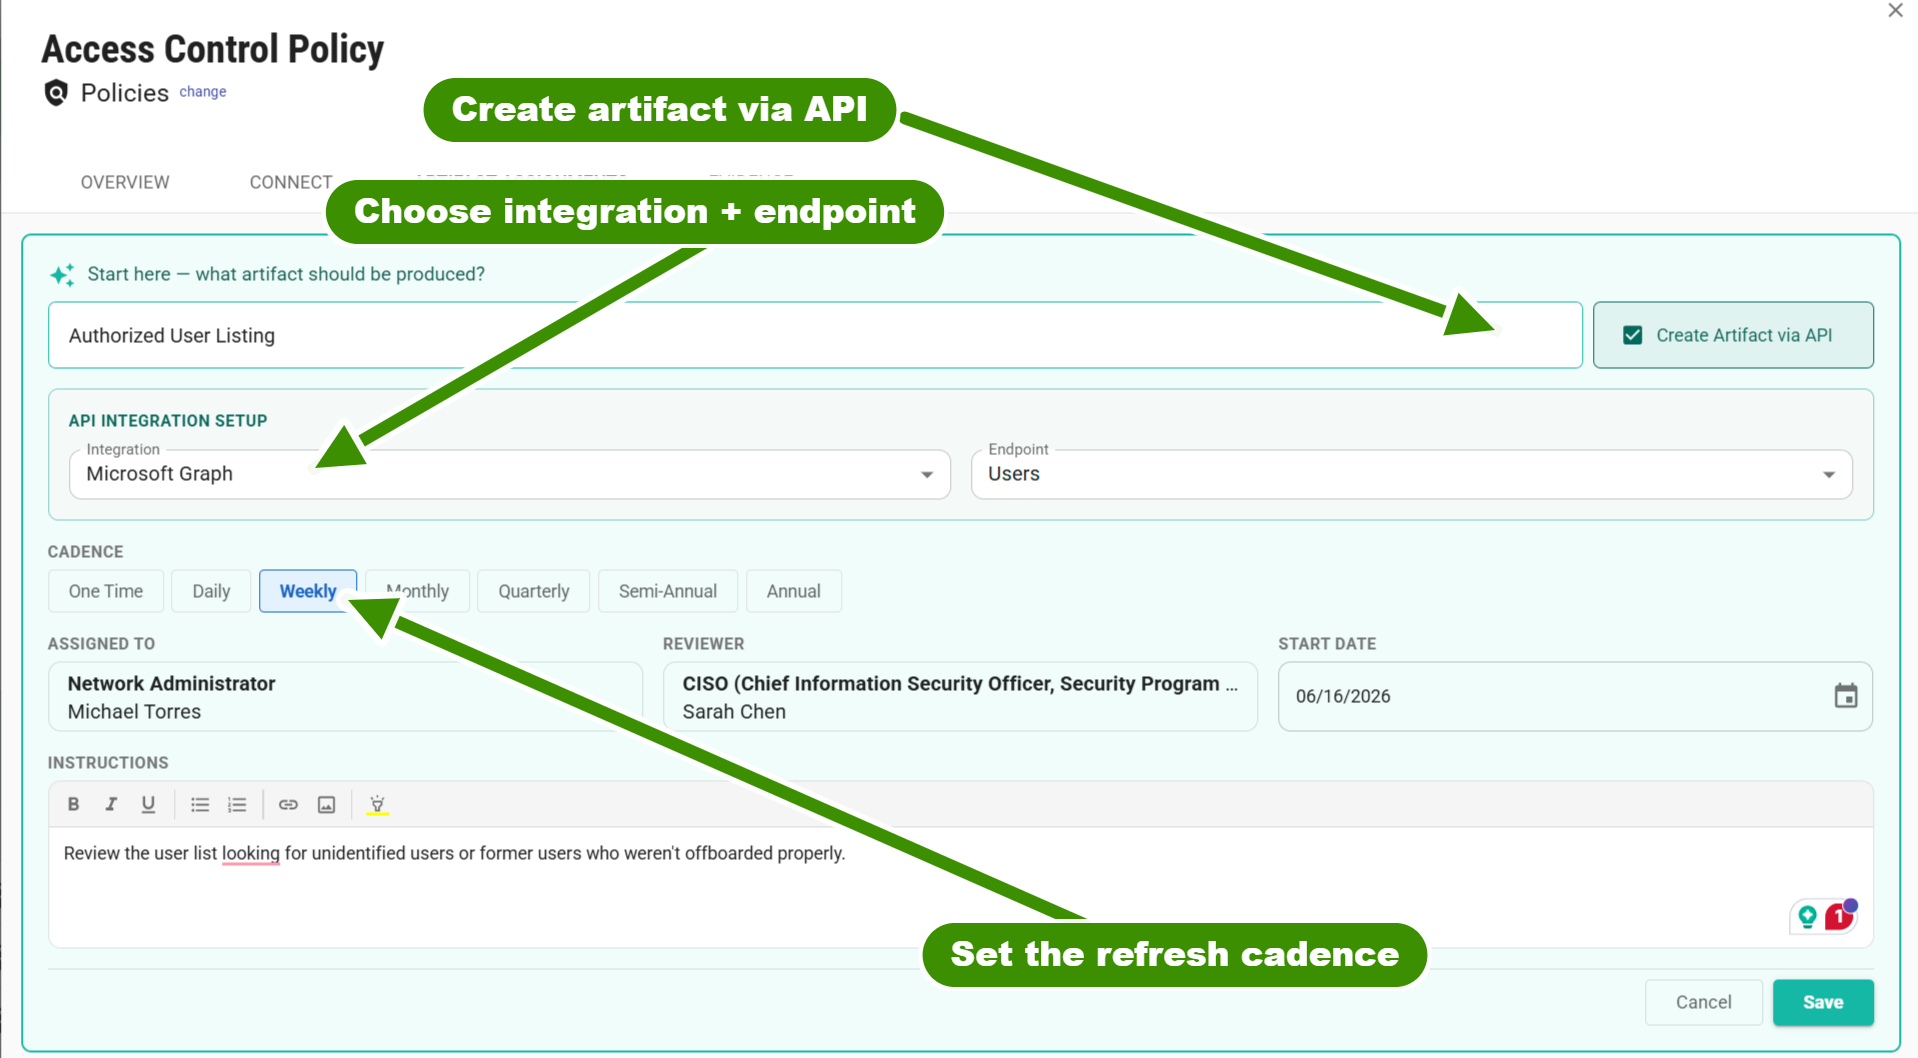Viewport: 1918px width, 1058px height.
Task: Click into the instructions text area
Action: [x=960, y=887]
